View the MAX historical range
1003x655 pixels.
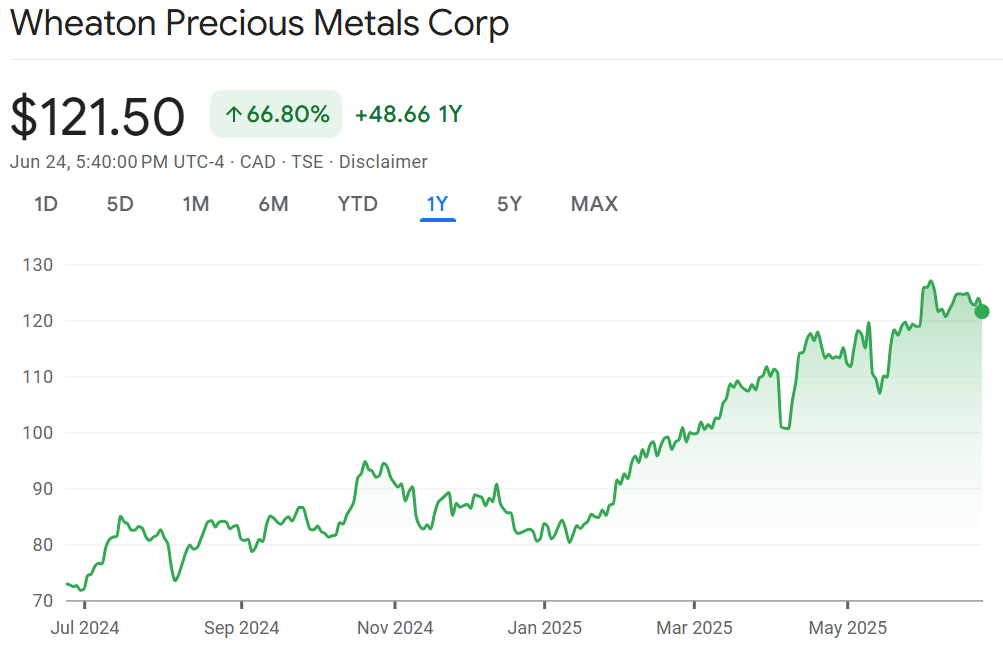[x=594, y=204]
